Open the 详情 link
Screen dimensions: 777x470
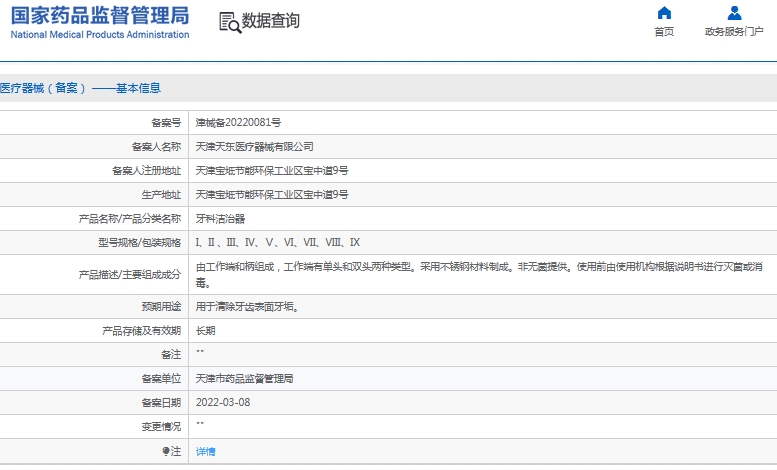[x=205, y=452]
